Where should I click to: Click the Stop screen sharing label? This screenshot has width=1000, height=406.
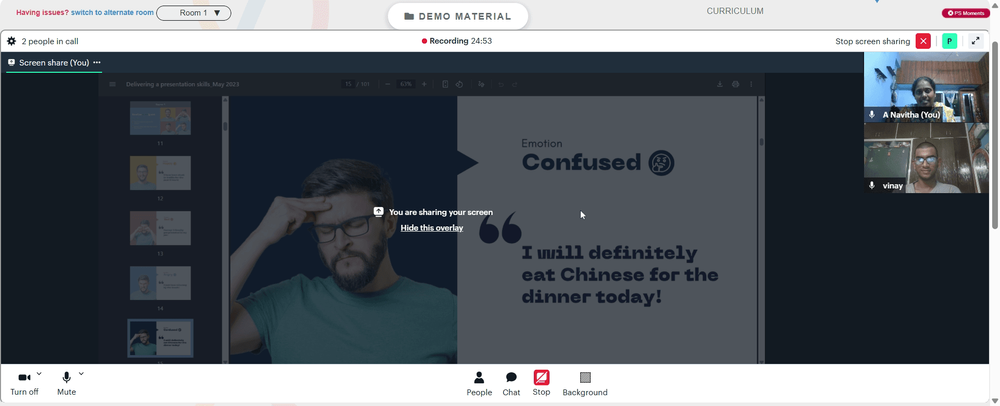coord(872,41)
